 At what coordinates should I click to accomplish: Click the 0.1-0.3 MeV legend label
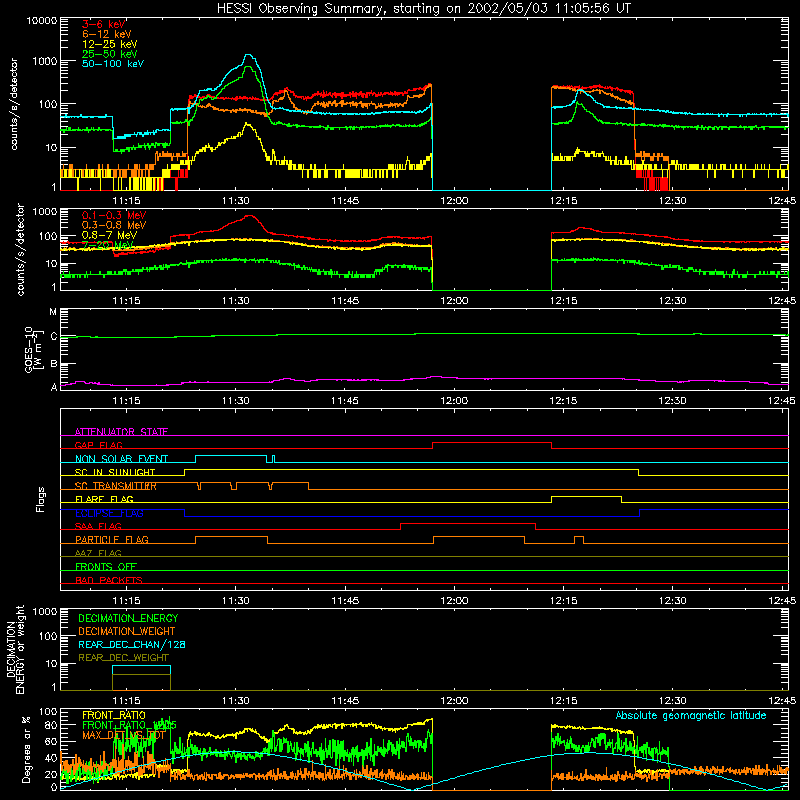[114, 215]
